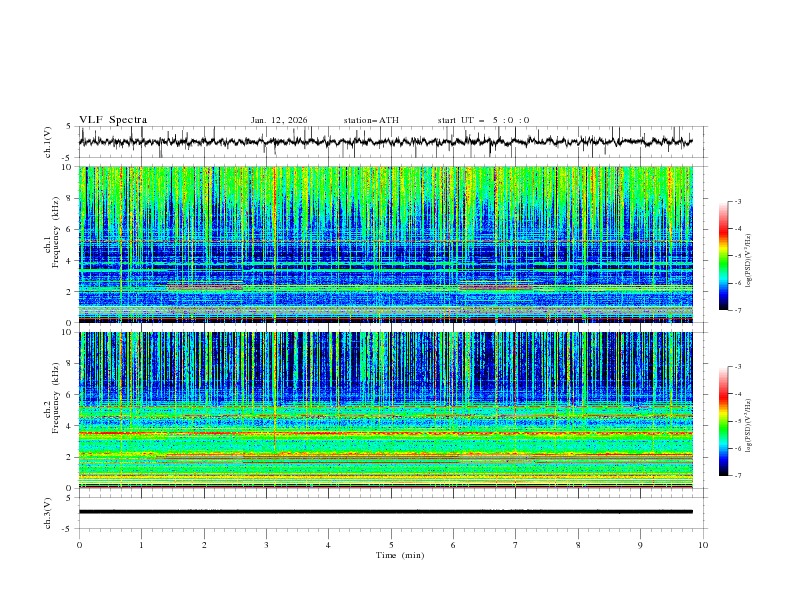Click time axis tick label "4"
The image size is (792, 612).
click(x=328, y=545)
